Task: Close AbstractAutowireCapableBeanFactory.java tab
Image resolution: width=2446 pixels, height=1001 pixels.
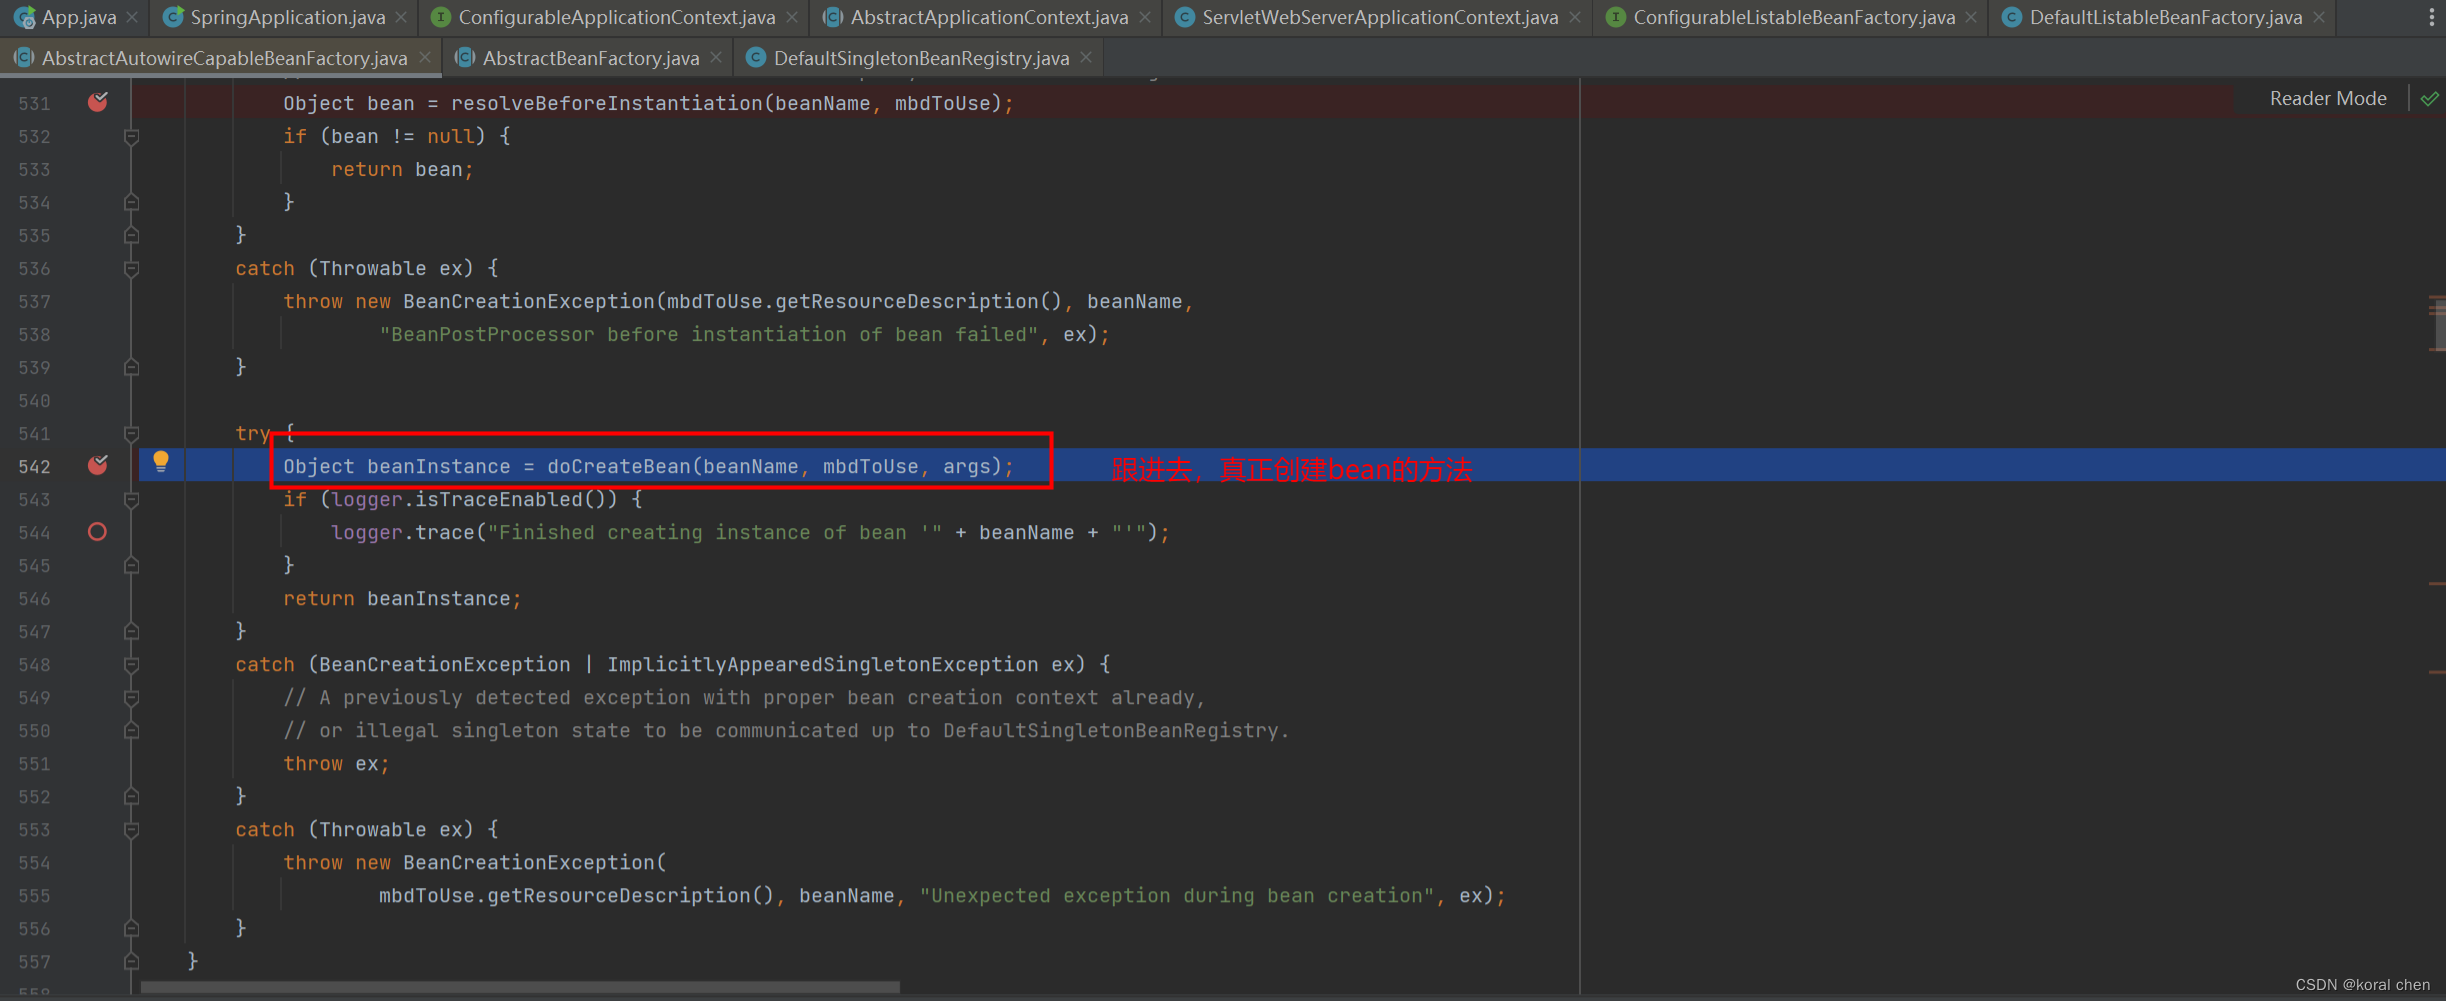Action: 424,58
